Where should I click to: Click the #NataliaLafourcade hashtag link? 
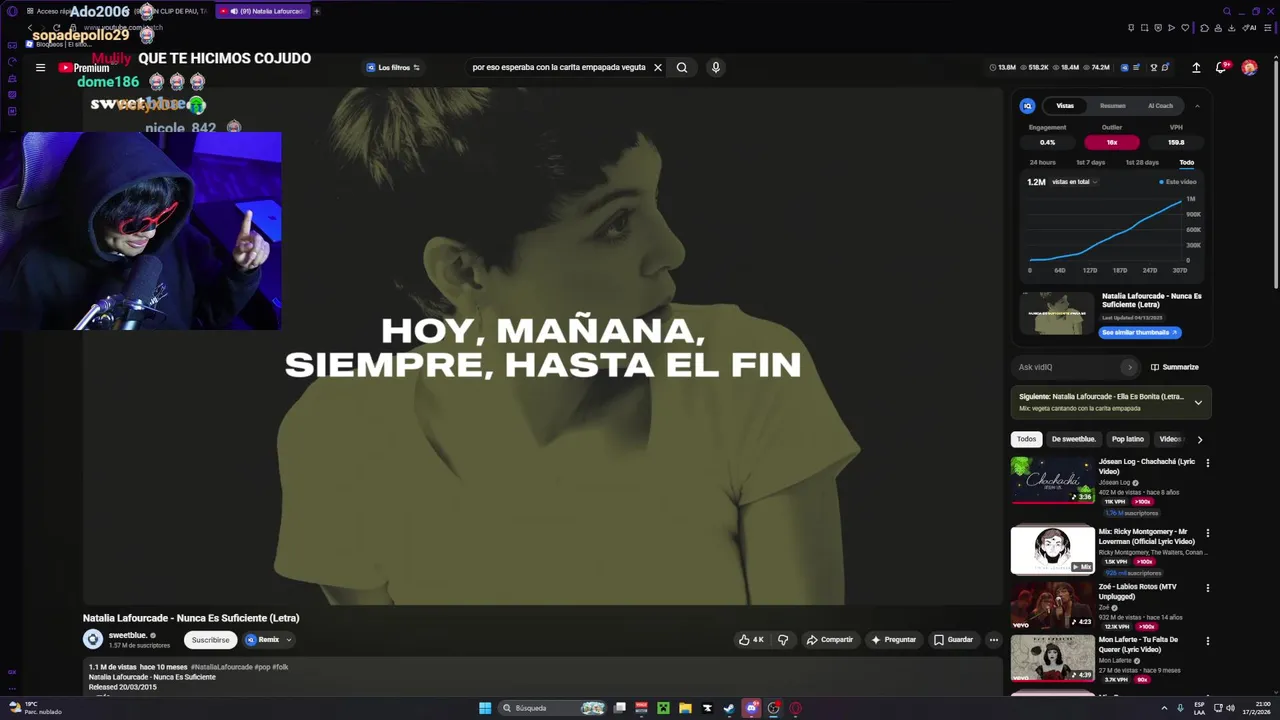[x=221, y=667]
